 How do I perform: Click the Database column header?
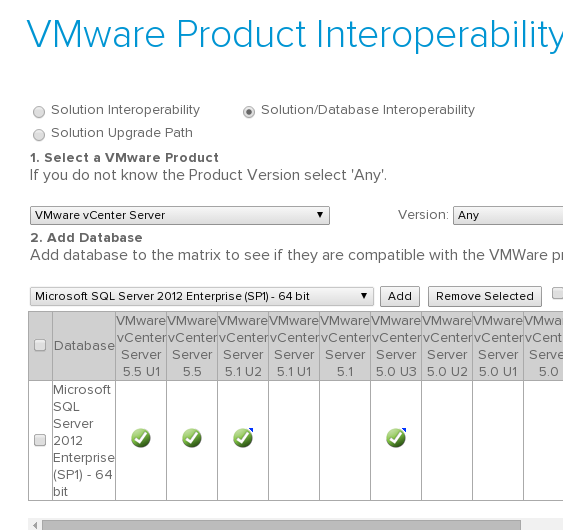click(x=84, y=346)
